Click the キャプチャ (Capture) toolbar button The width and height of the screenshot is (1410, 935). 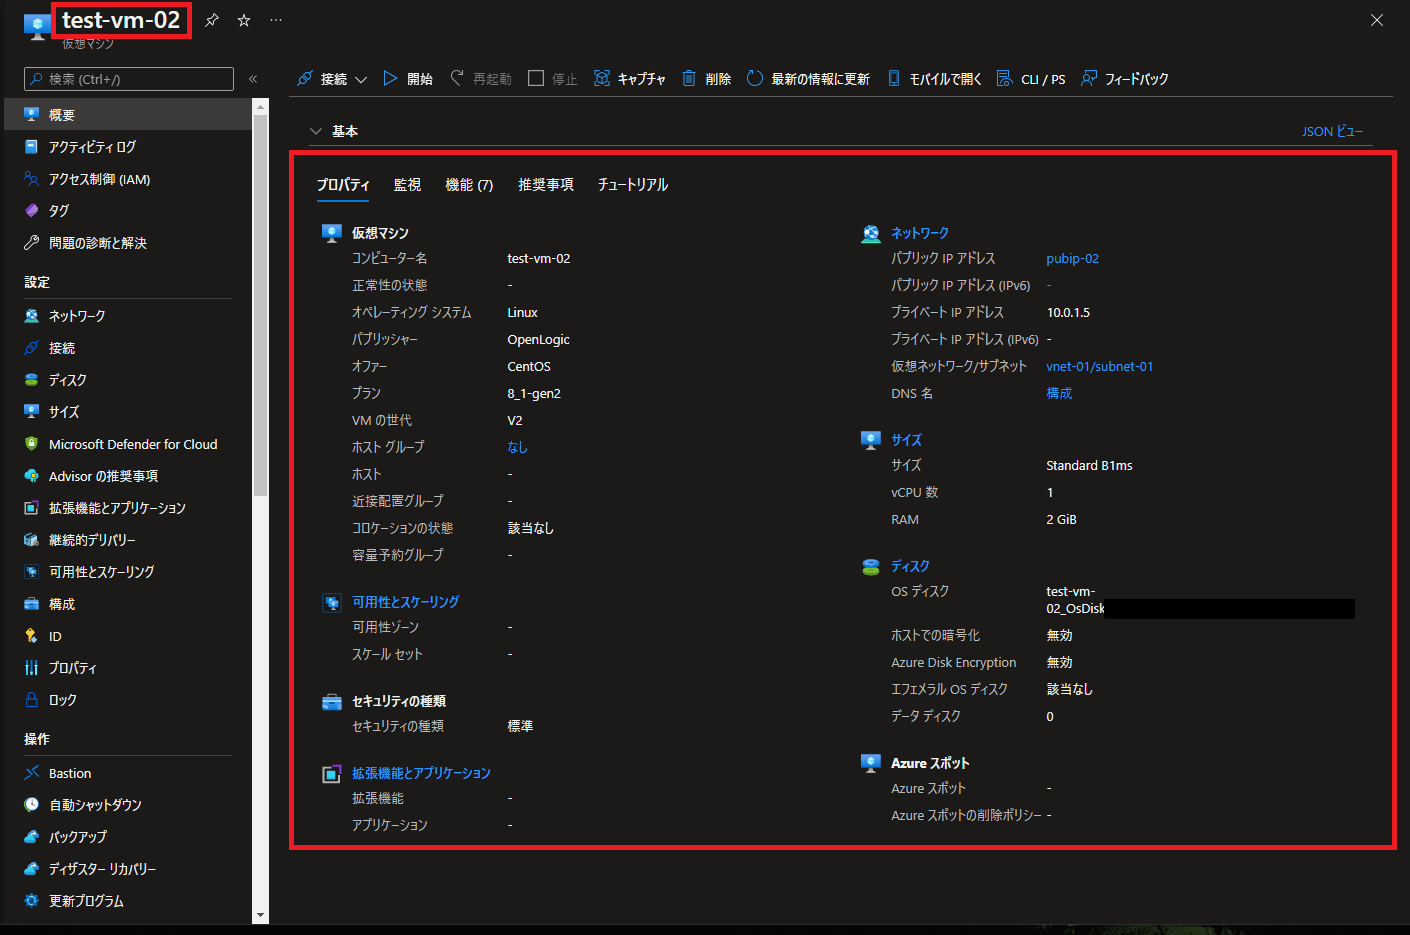click(630, 79)
